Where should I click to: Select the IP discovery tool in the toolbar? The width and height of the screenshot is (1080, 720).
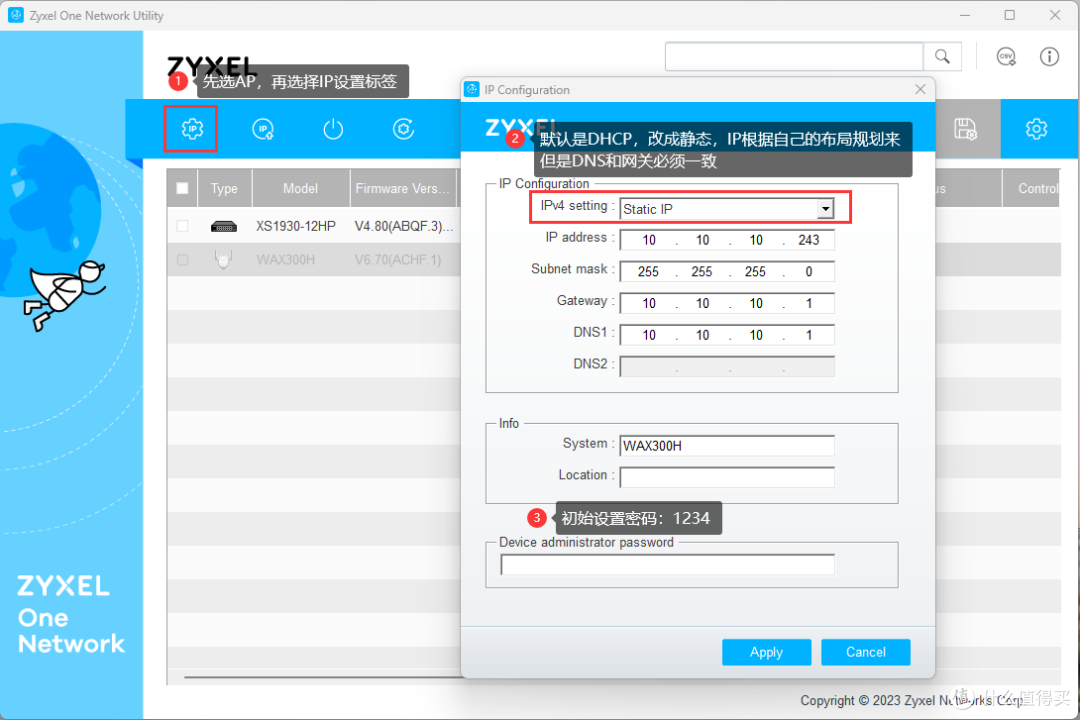pos(262,128)
